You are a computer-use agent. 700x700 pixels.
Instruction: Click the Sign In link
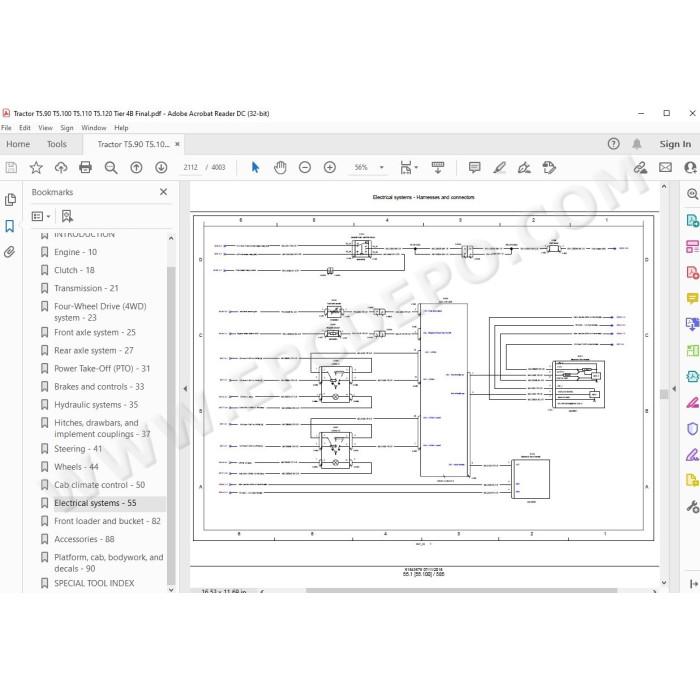pos(675,144)
